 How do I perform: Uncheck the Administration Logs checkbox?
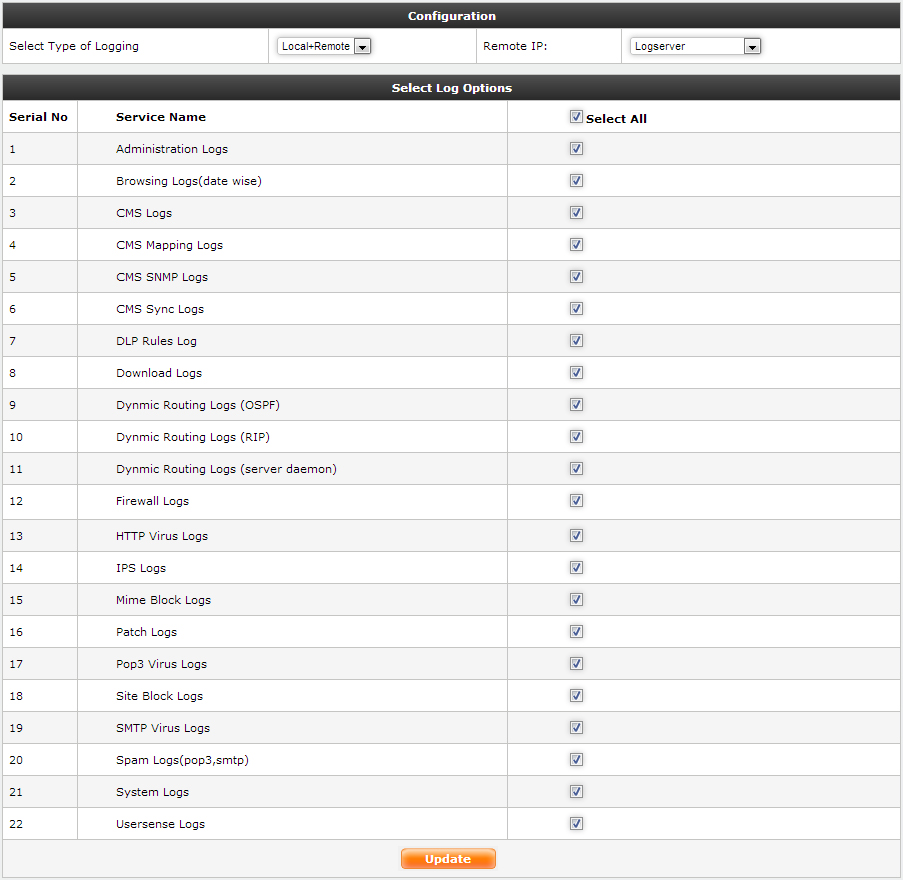coord(576,149)
